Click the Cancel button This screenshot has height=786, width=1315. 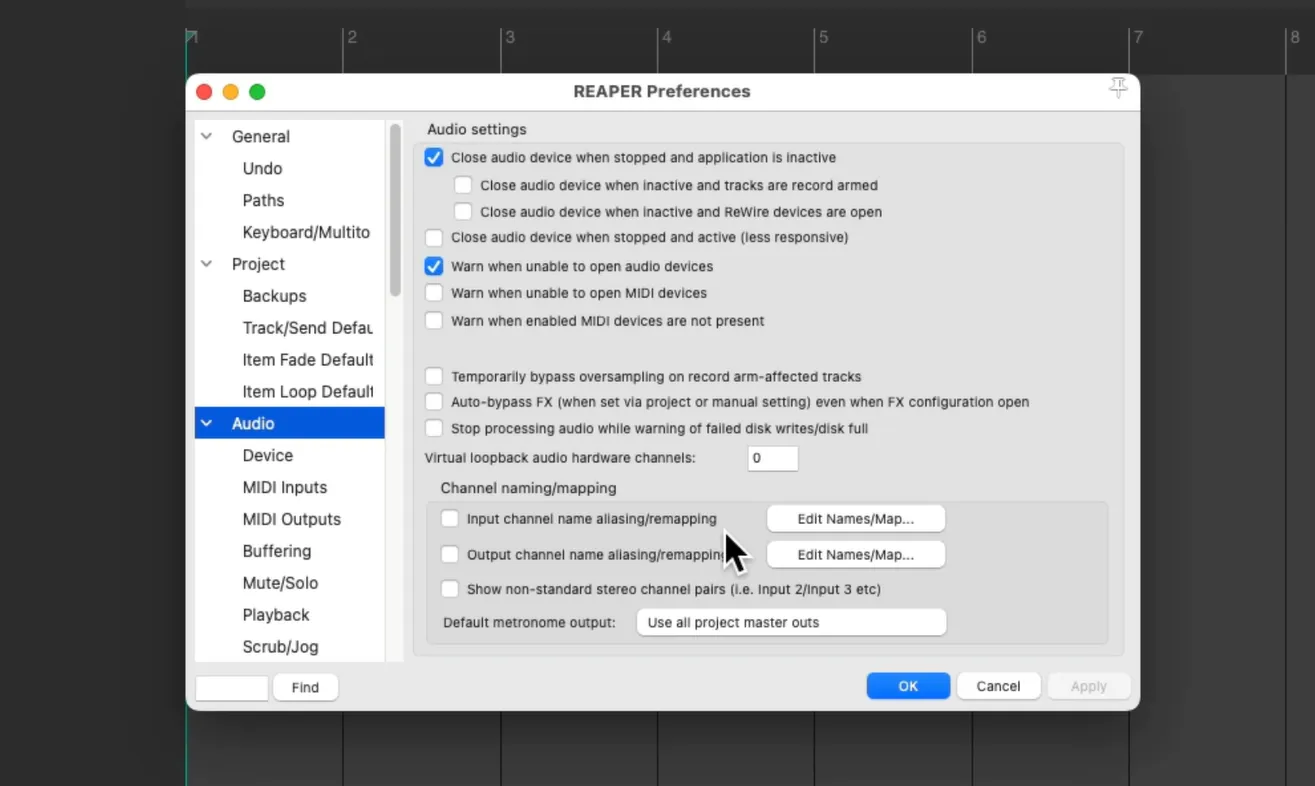pos(998,686)
